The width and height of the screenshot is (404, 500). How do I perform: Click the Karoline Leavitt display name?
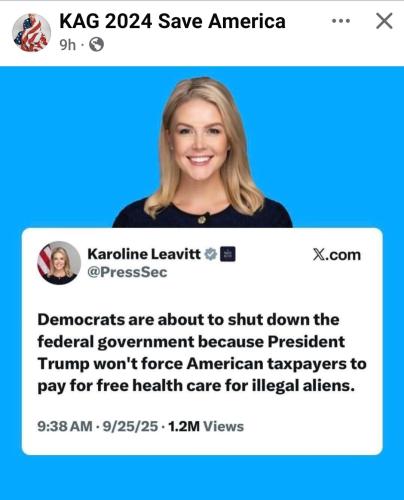point(144,254)
